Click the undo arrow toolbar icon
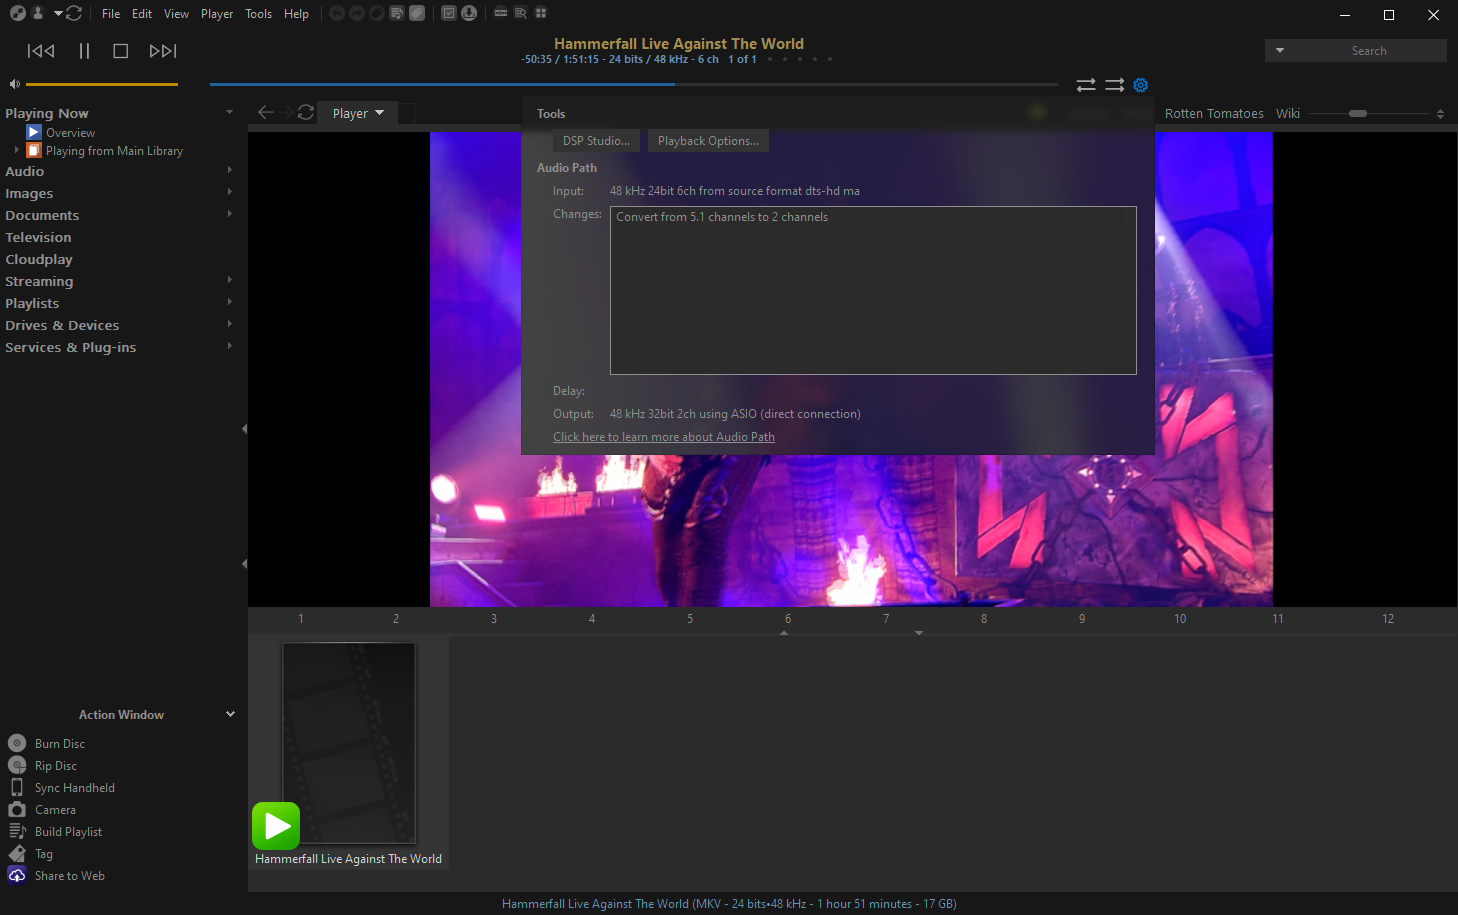Viewport: 1458px width, 915px height. (x=337, y=13)
